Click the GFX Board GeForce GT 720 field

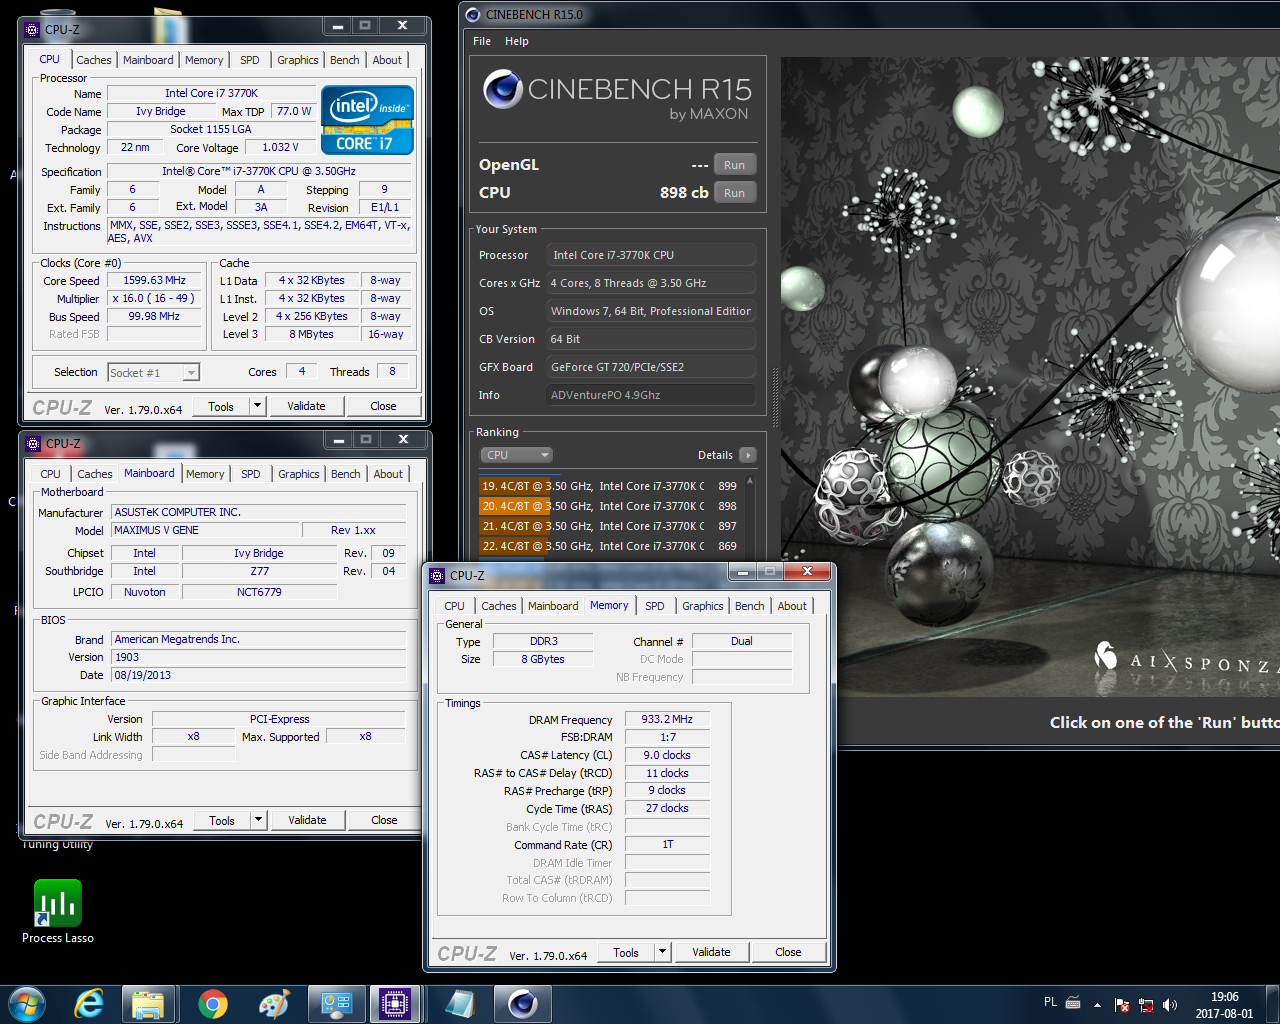tap(651, 367)
